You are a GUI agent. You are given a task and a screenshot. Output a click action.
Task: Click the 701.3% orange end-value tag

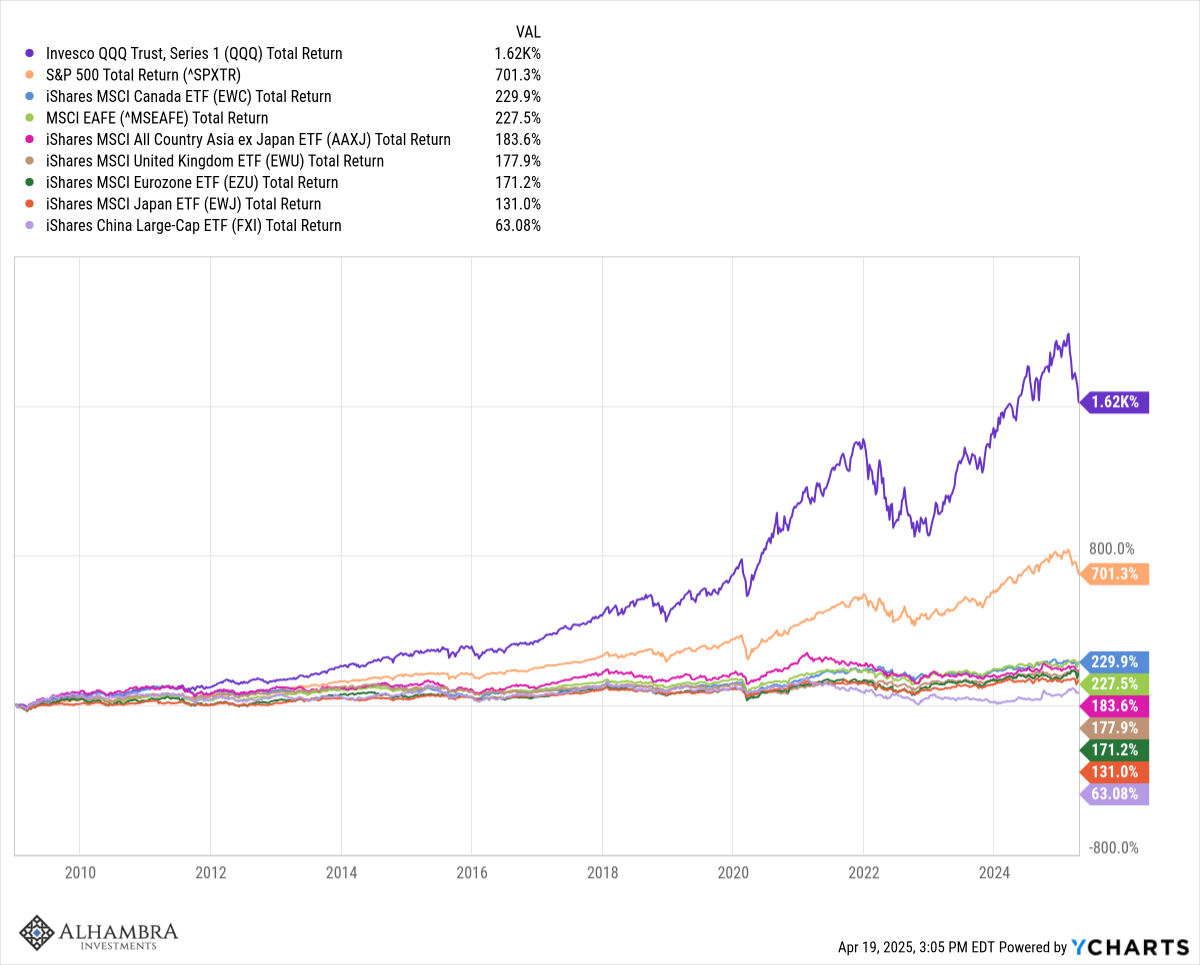coord(1116,574)
